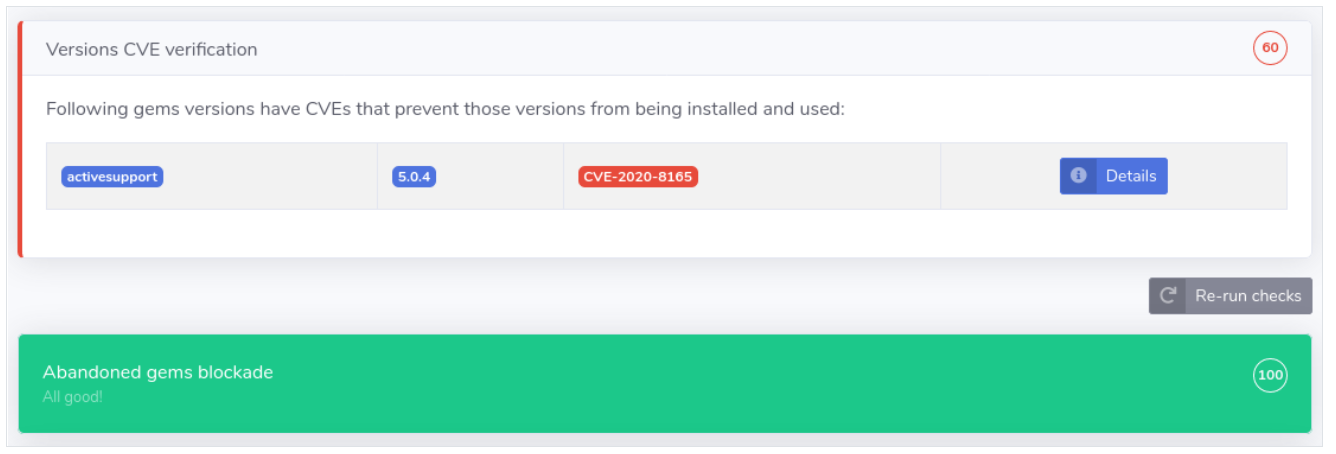Click the red score 60 circle badge
This screenshot has width=1336, height=454.
tap(1270, 48)
